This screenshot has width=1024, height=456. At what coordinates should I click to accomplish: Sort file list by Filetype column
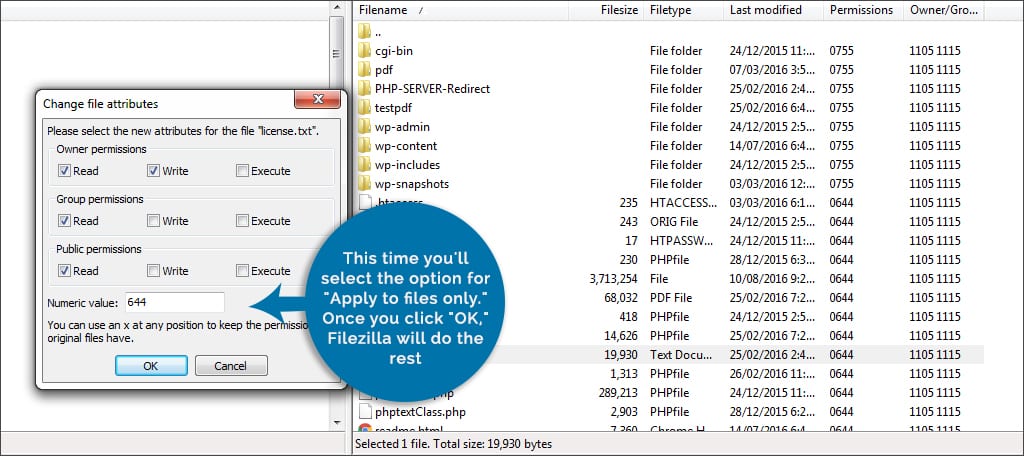pyautogui.click(x=683, y=10)
